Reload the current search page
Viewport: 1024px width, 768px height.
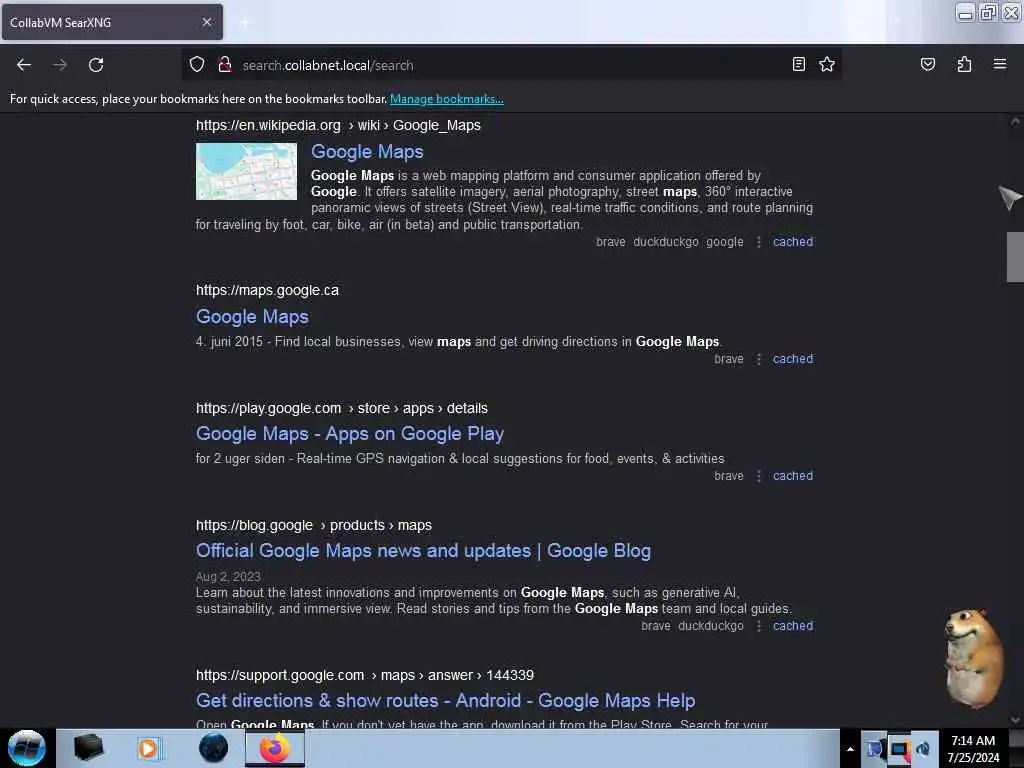[96, 65]
